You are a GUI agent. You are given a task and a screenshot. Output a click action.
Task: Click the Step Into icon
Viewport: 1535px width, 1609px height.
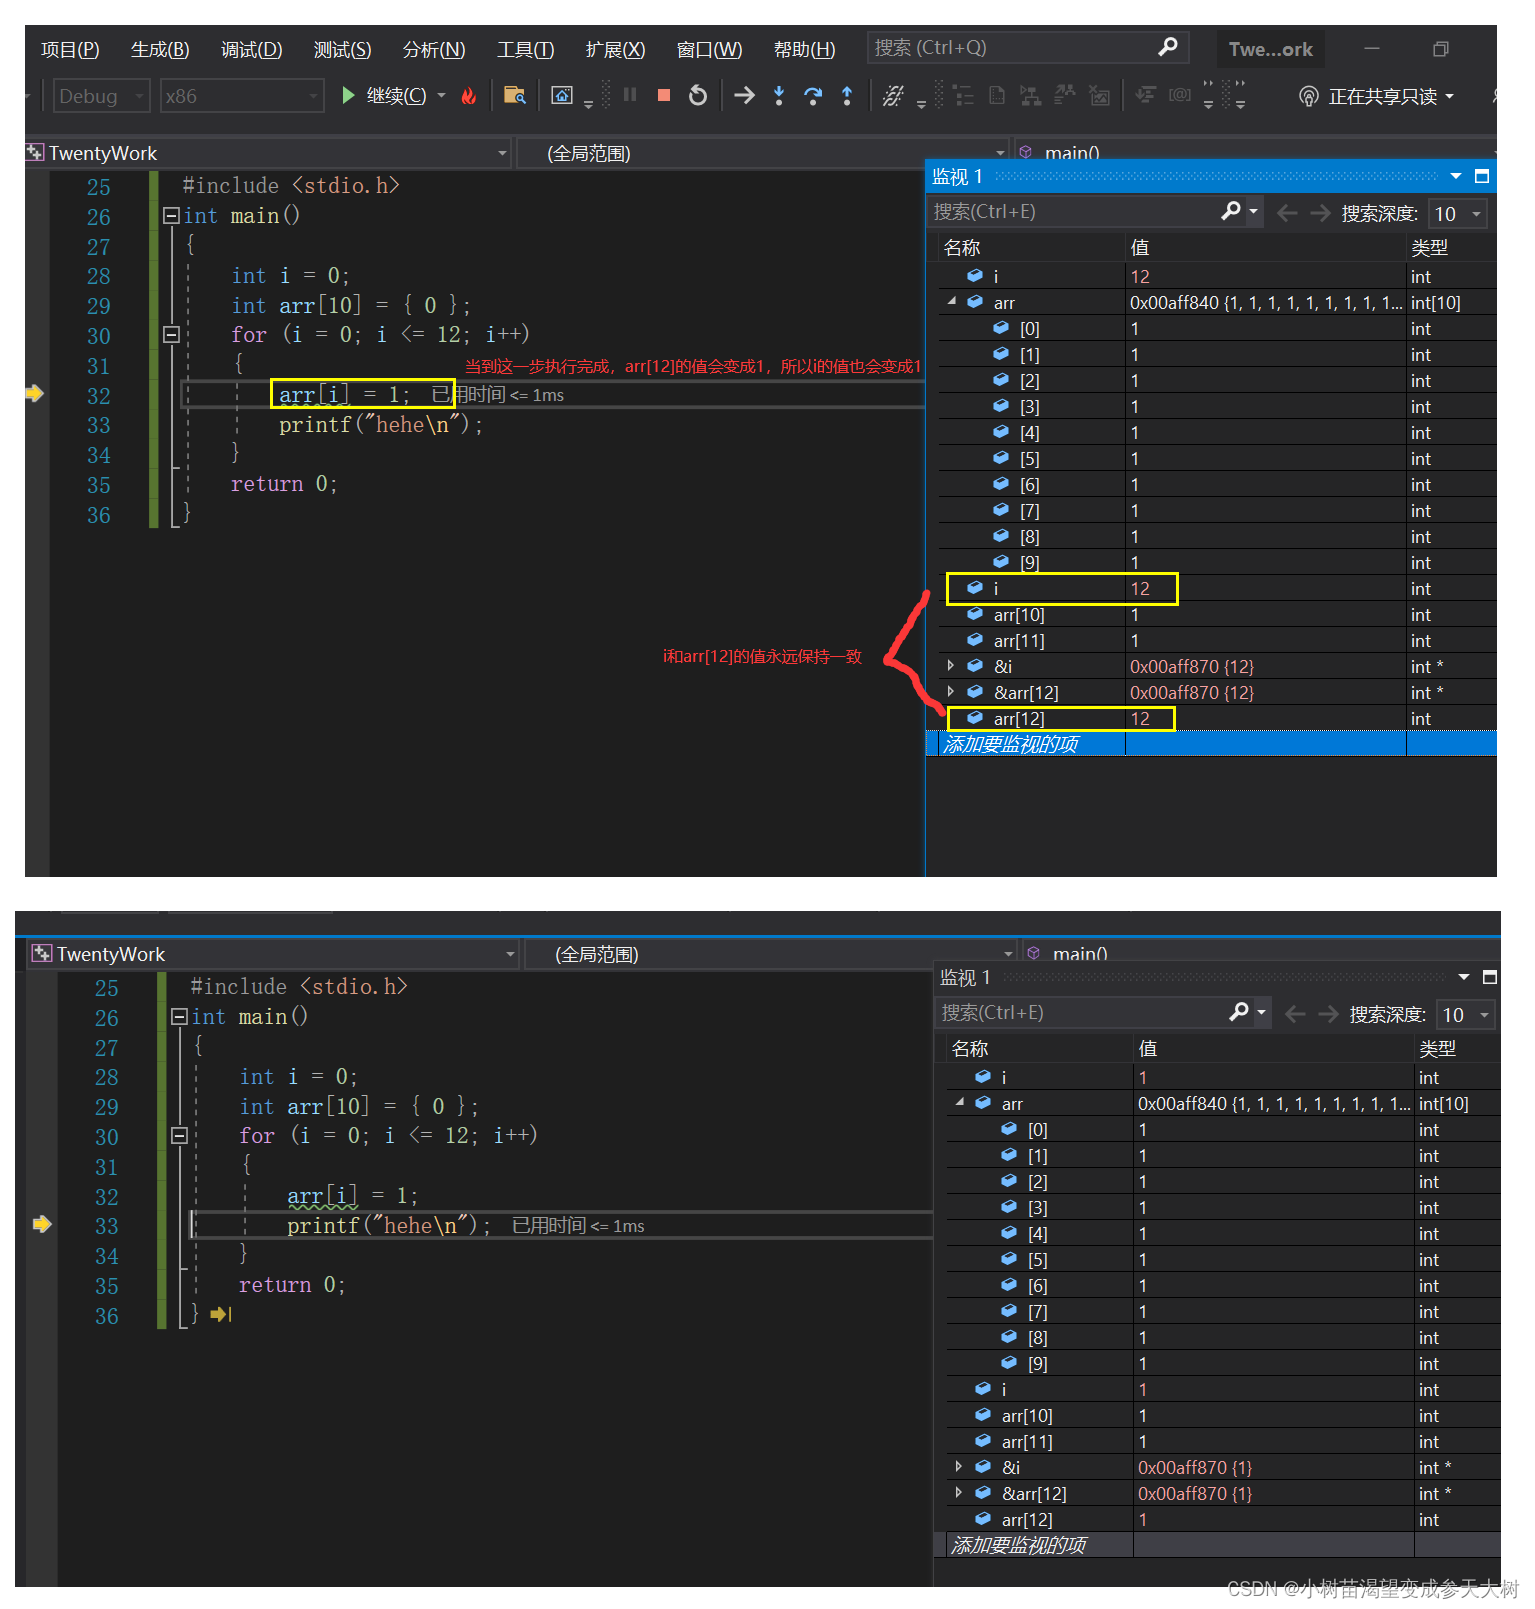click(779, 96)
